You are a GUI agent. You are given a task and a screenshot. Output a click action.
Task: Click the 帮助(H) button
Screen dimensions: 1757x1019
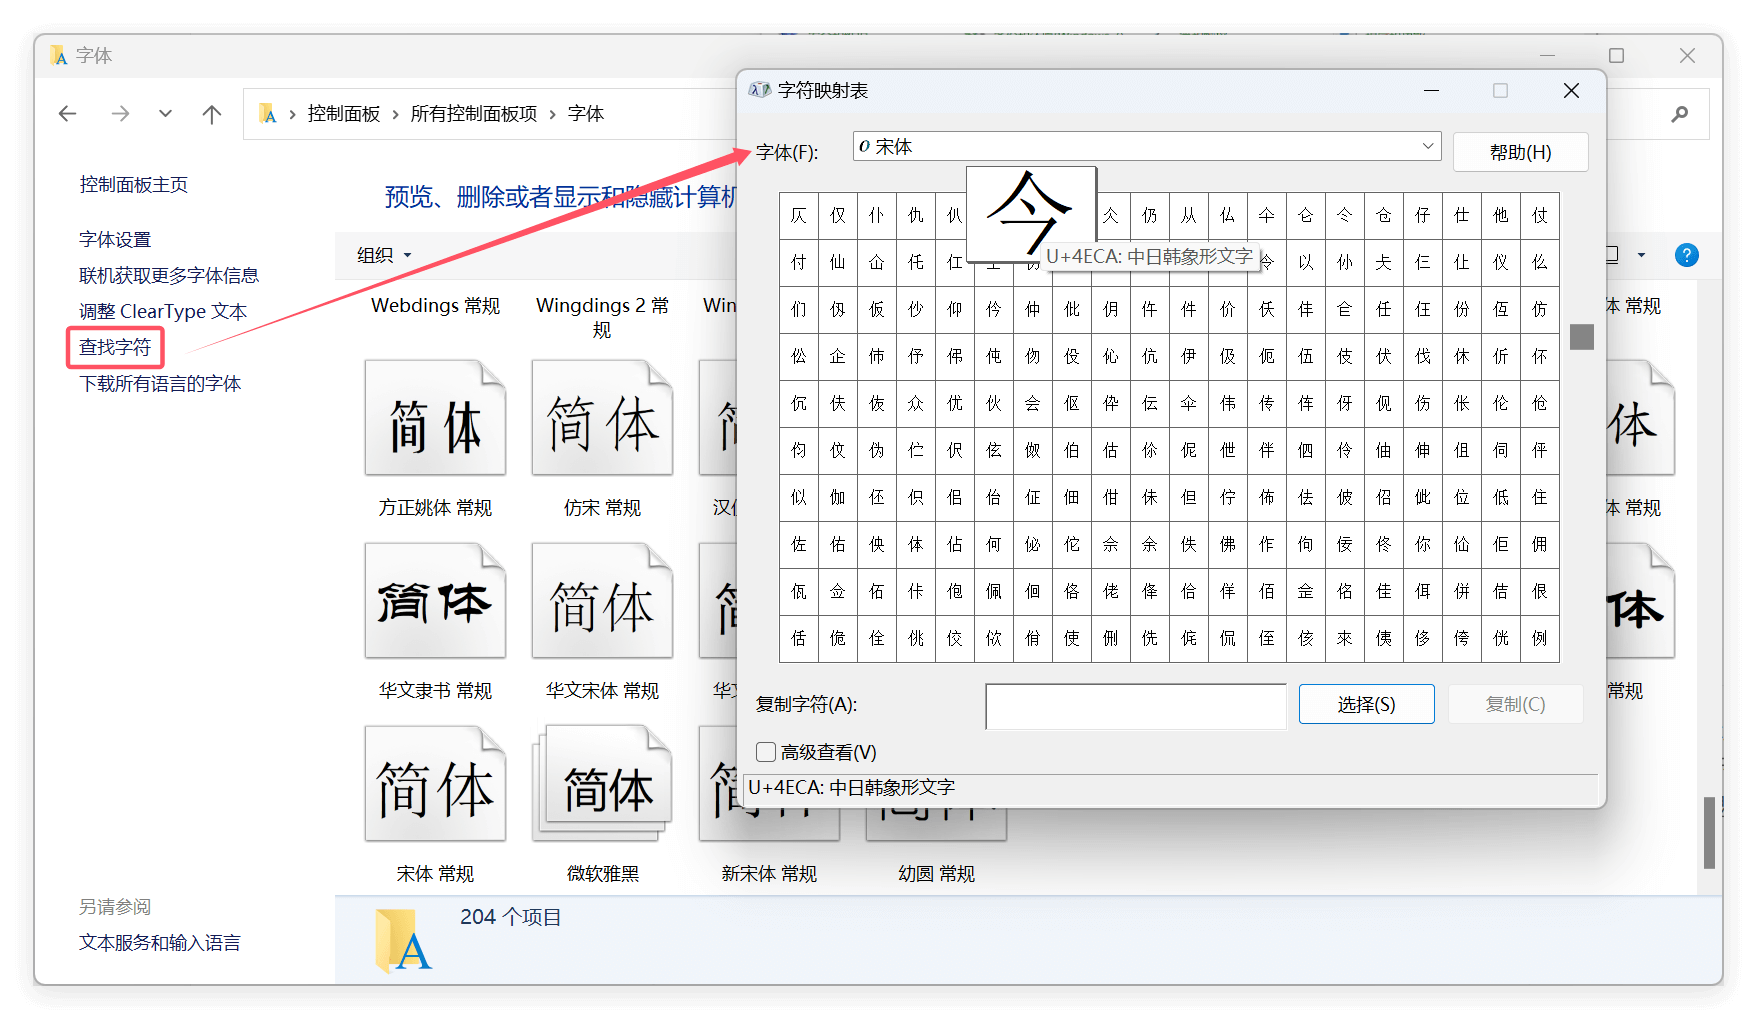[x=1520, y=151]
